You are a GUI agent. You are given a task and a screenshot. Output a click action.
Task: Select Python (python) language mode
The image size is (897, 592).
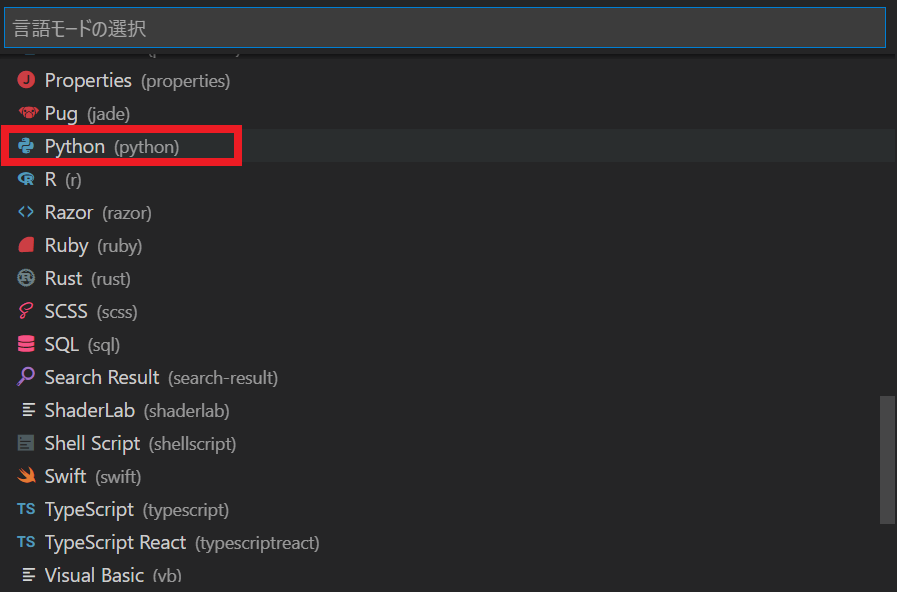click(448, 146)
